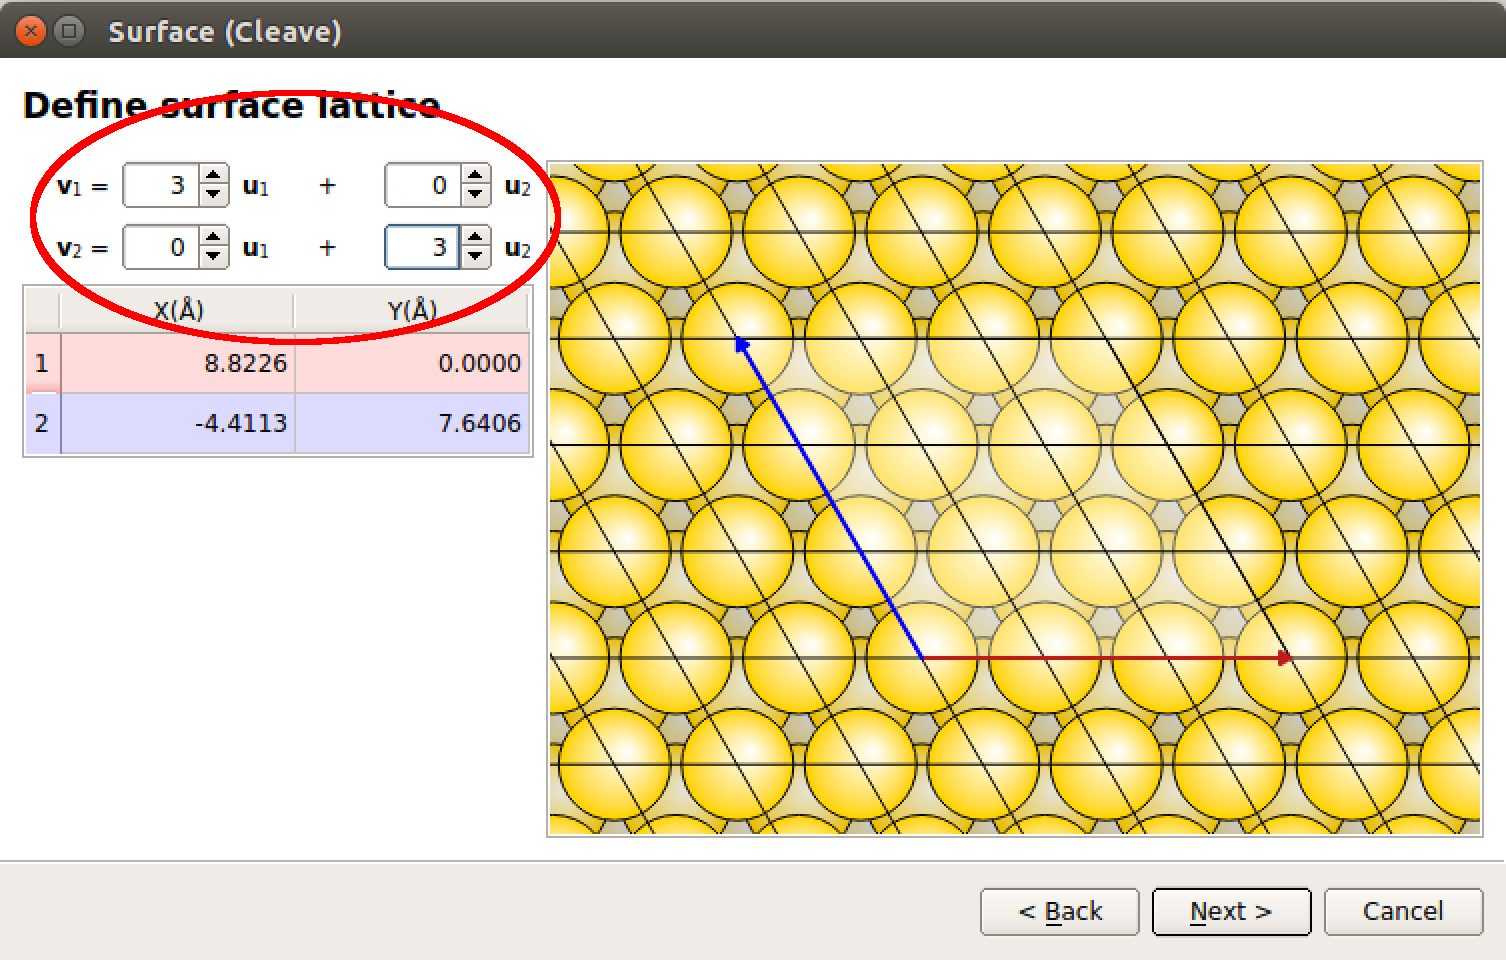Click the cell with value -4.4113
This screenshot has height=960, width=1506.
[178, 423]
